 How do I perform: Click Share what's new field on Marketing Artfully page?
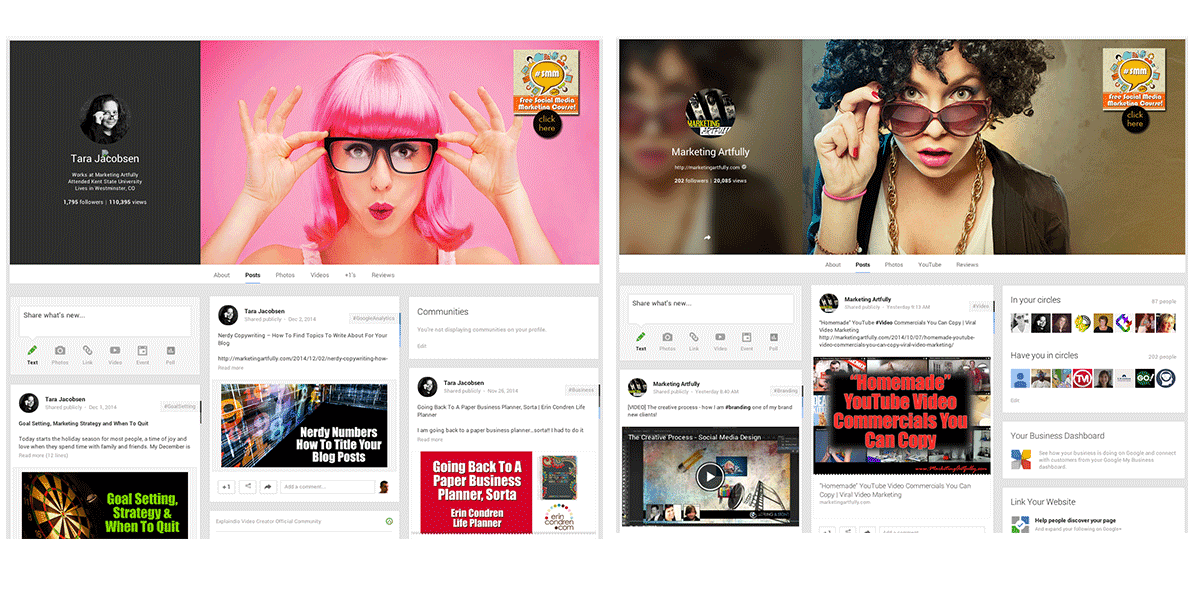click(711, 307)
